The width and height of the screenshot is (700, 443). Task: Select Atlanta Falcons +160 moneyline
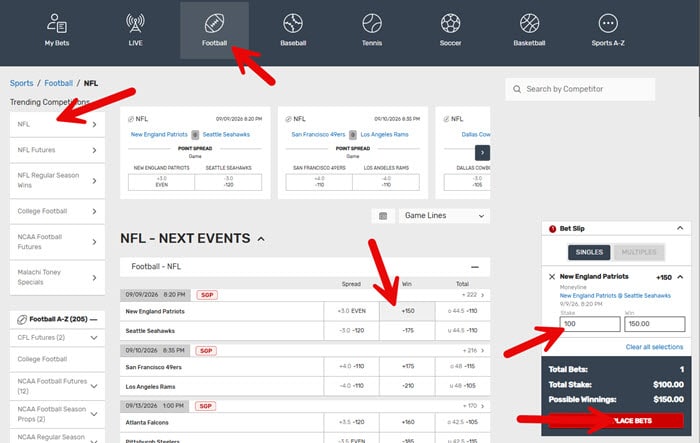click(x=407, y=422)
